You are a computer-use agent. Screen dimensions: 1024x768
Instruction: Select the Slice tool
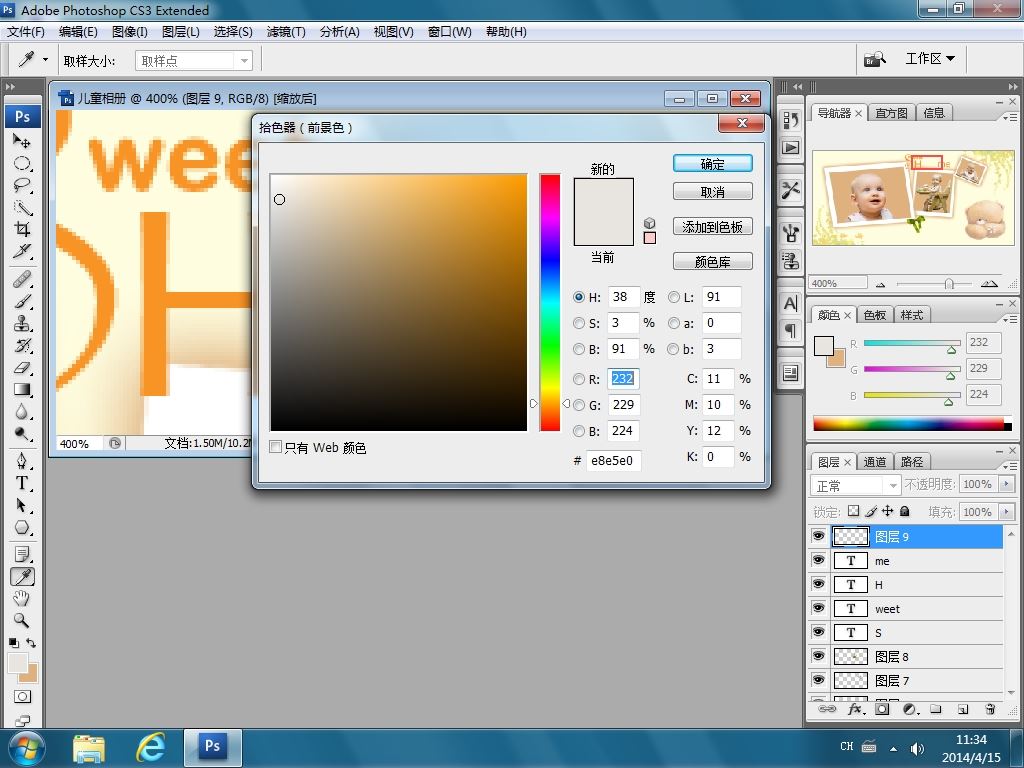point(22,251)
